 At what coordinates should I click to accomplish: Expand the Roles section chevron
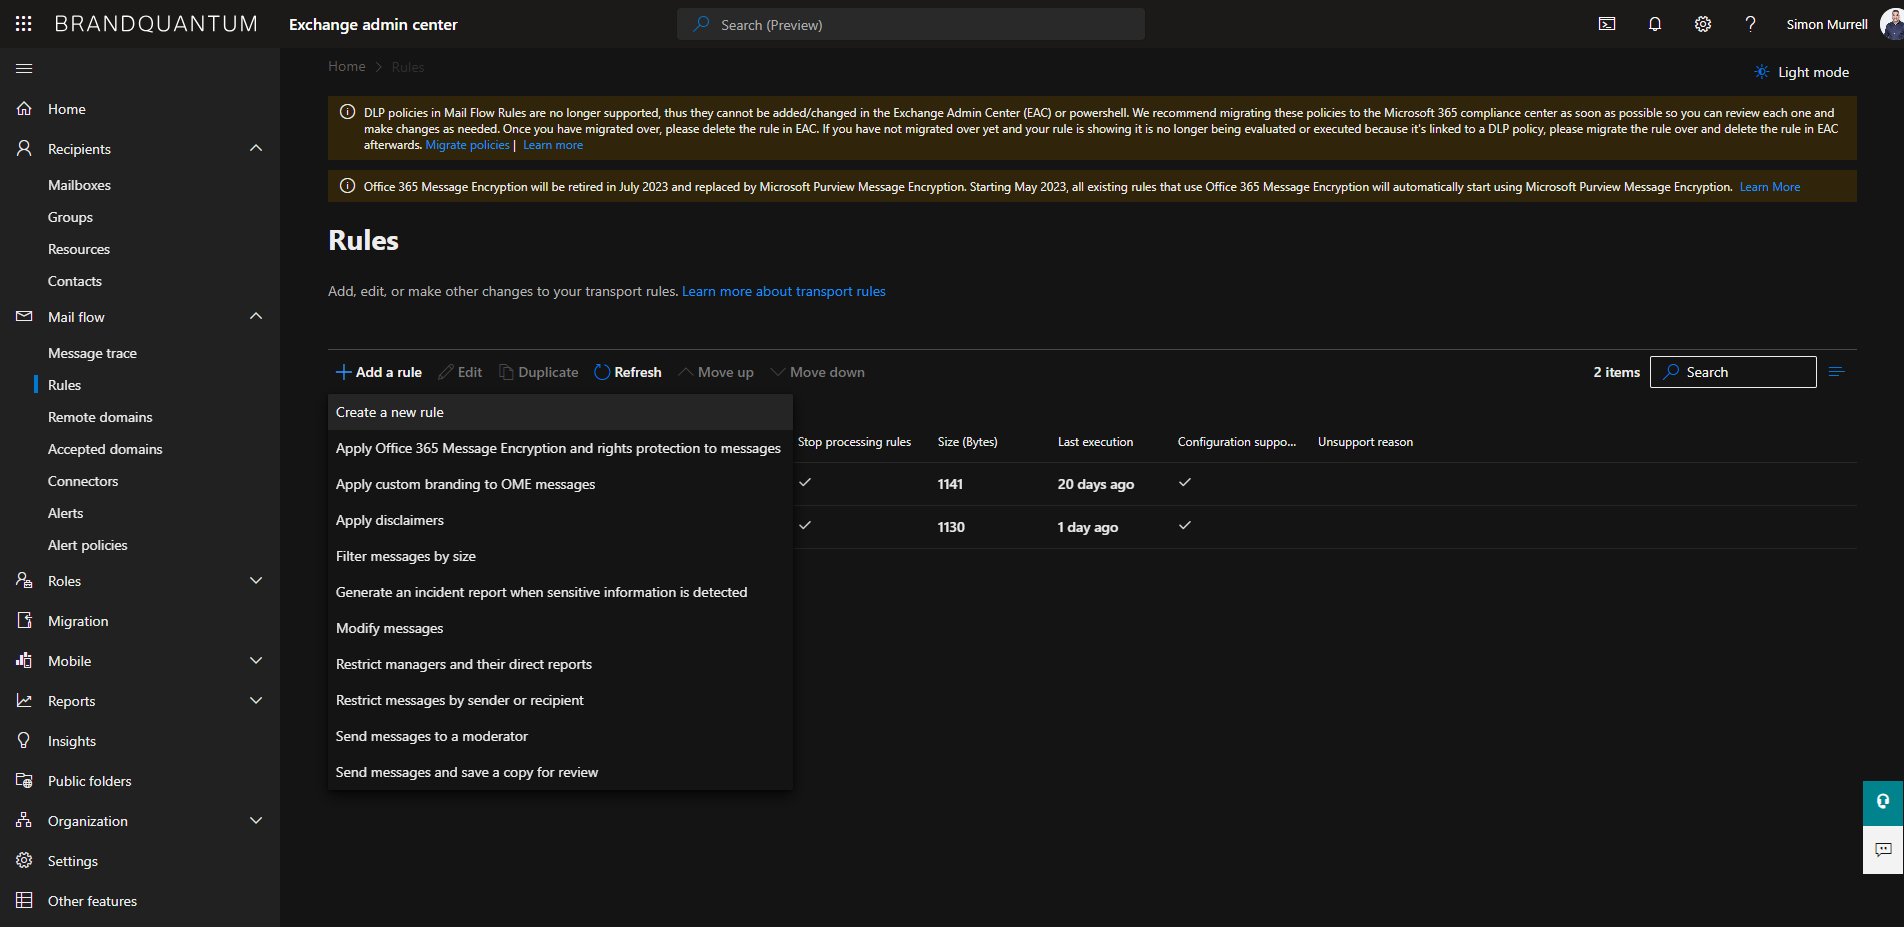click(x=256, y=580)
